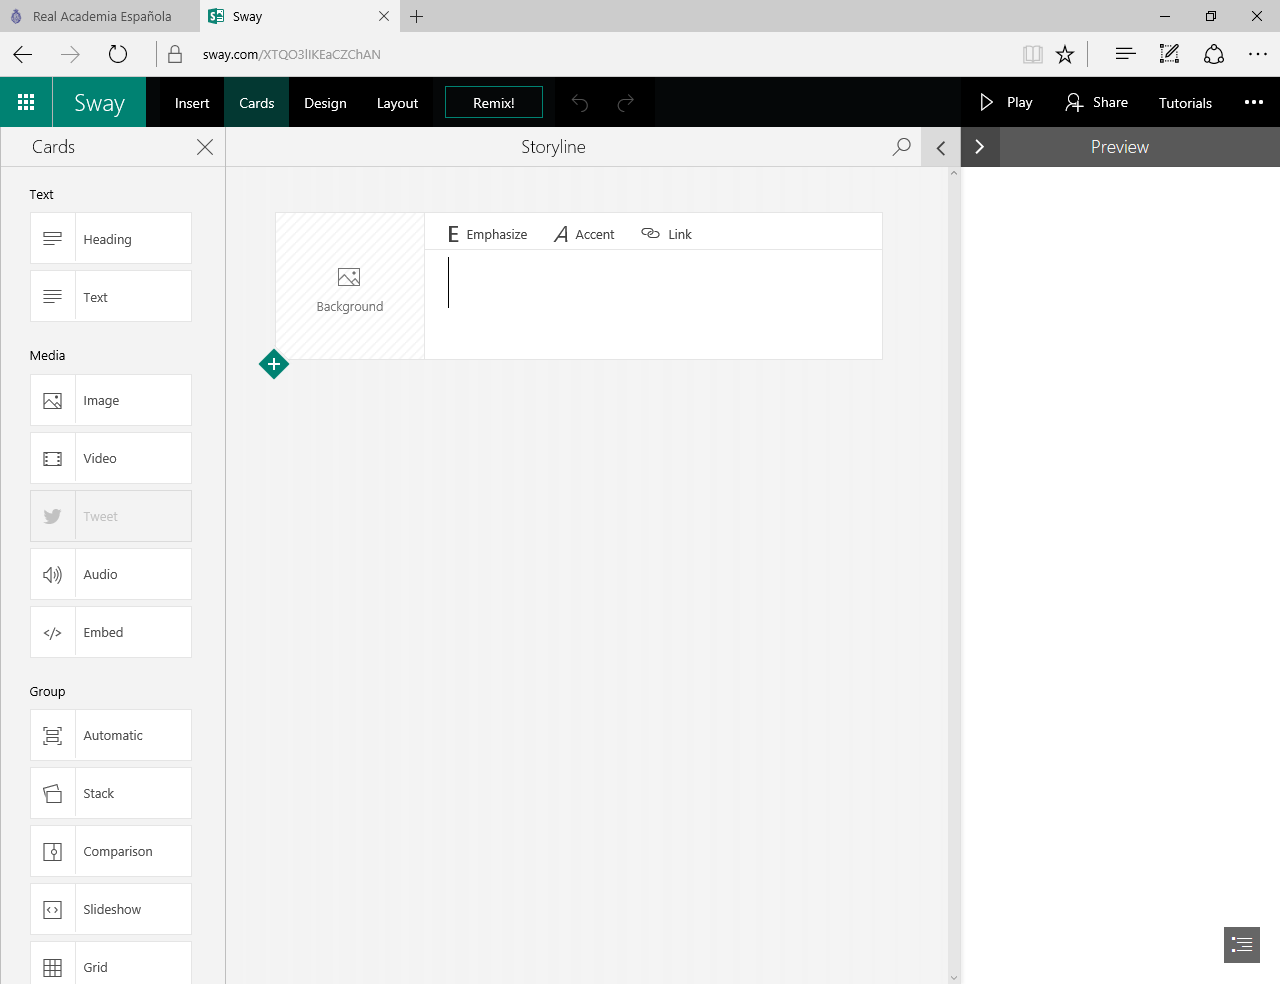Screen dimensions: 1280x984
Task: Click the Background image placeholder
Action: pos(350,287)
